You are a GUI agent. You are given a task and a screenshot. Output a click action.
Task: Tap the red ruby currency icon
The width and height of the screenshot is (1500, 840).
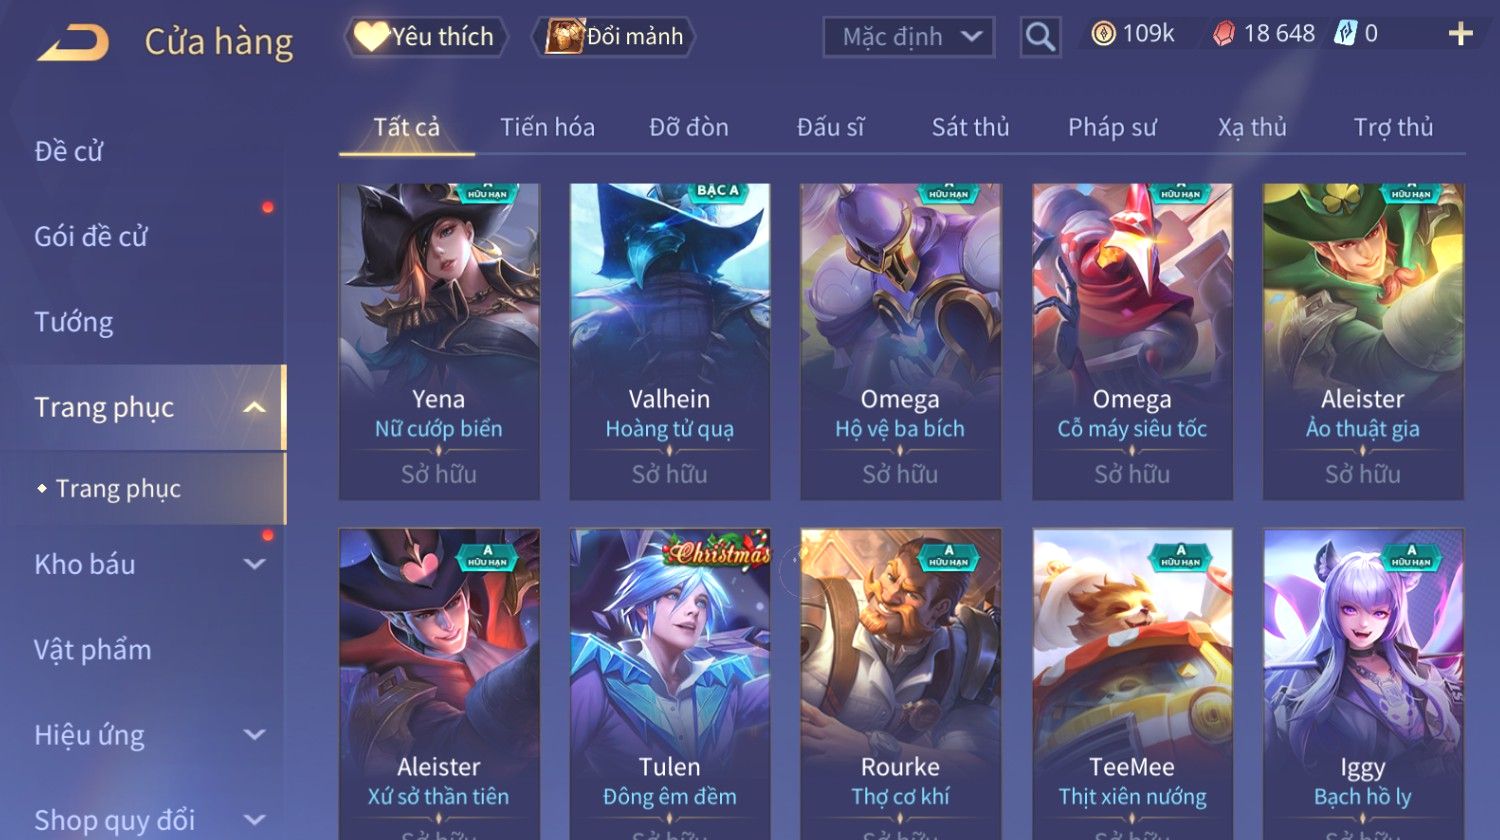pyautogui.click(x=1224, y=34)
